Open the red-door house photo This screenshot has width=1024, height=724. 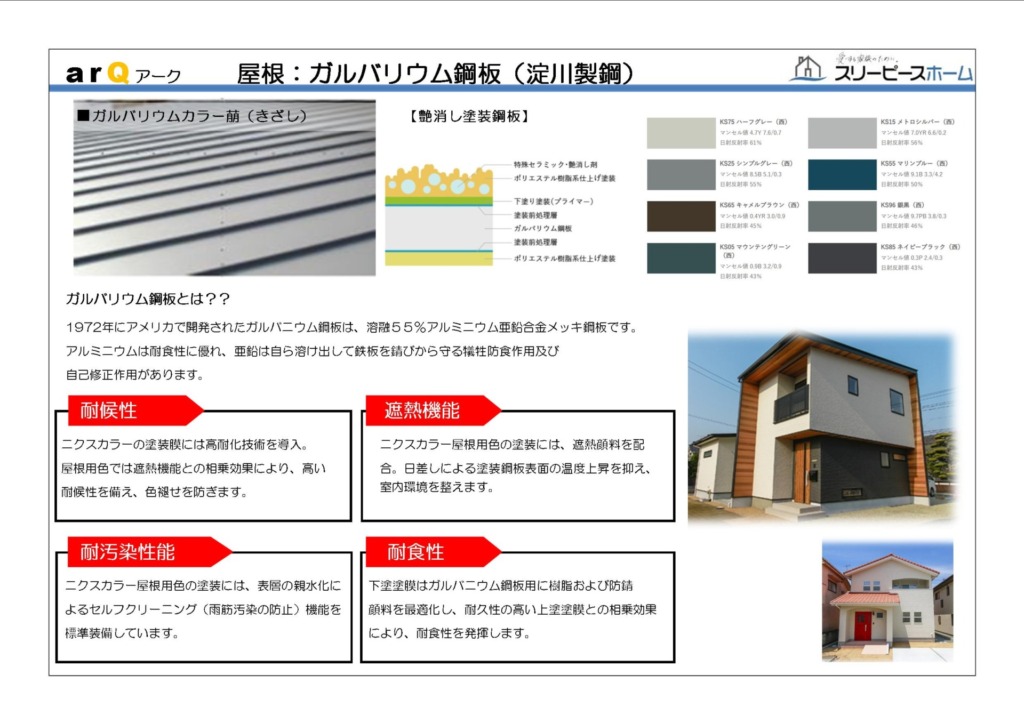click(x=887, y=601)
